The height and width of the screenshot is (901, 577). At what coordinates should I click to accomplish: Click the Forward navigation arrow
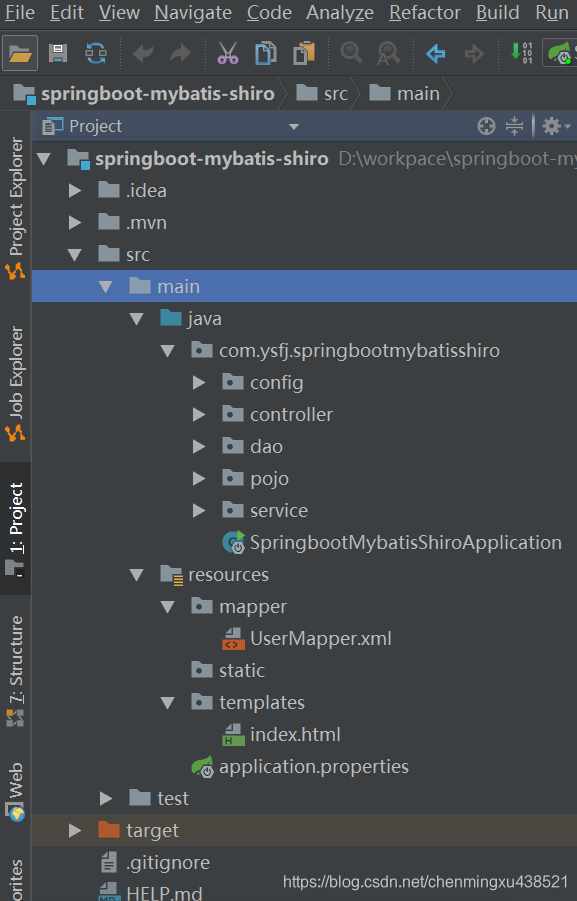[474, 53]
